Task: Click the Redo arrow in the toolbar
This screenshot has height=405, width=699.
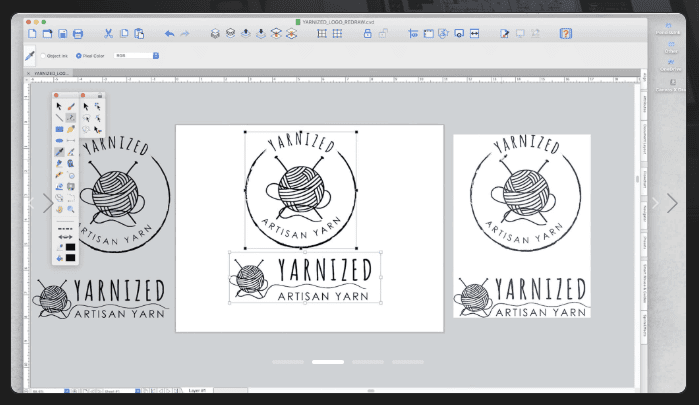Action: click(185, 34)
